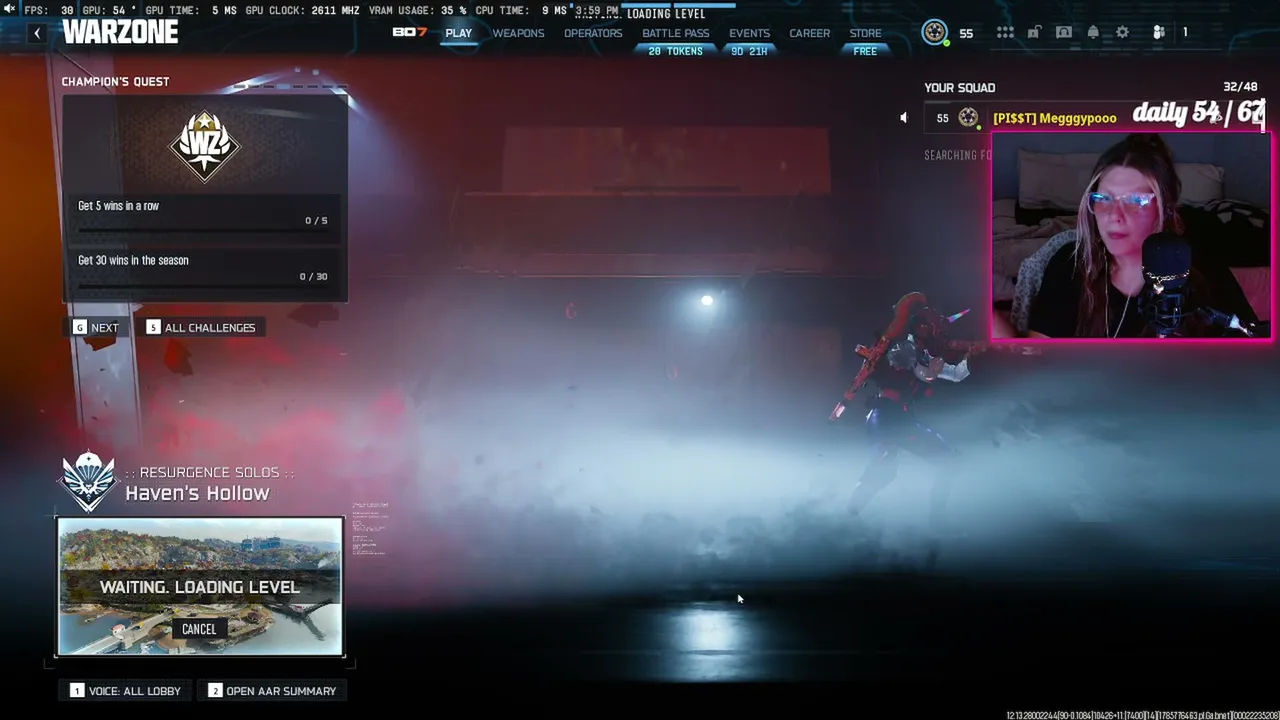Click the FREE store badge
1280x720 pixels.
(866, 51)
